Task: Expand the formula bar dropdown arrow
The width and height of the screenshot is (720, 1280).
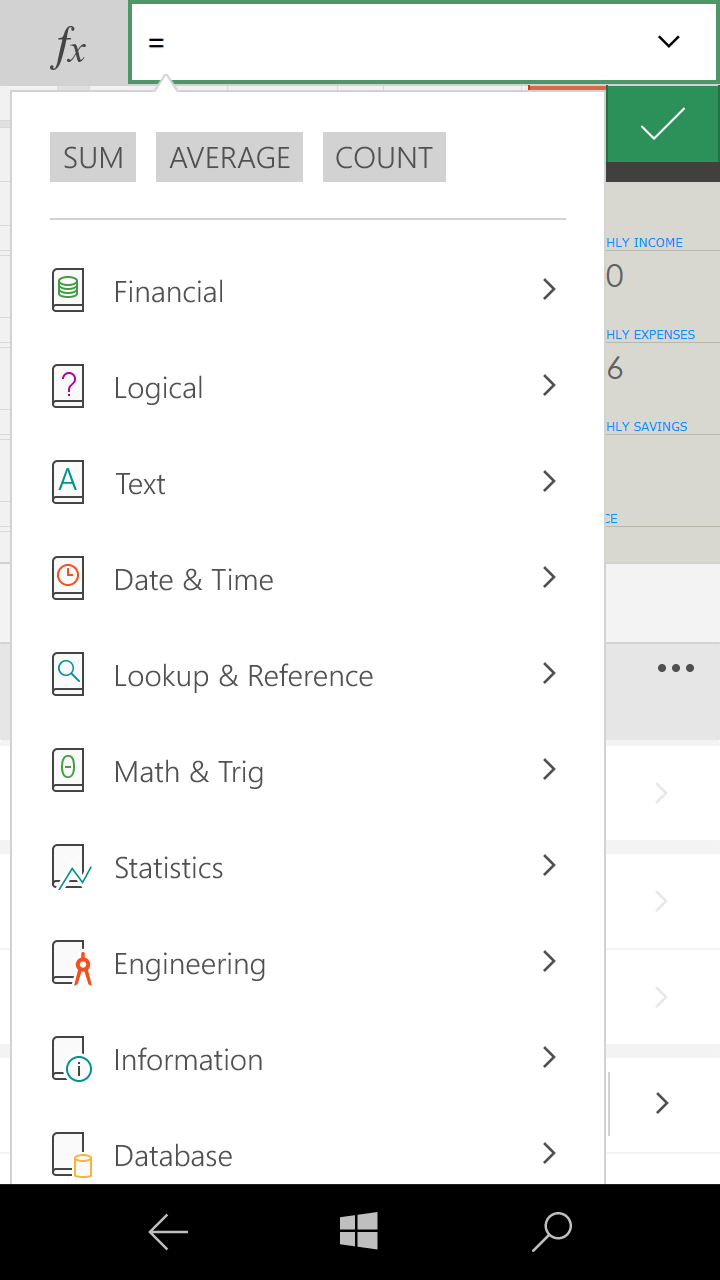Action: click(668, 42)
